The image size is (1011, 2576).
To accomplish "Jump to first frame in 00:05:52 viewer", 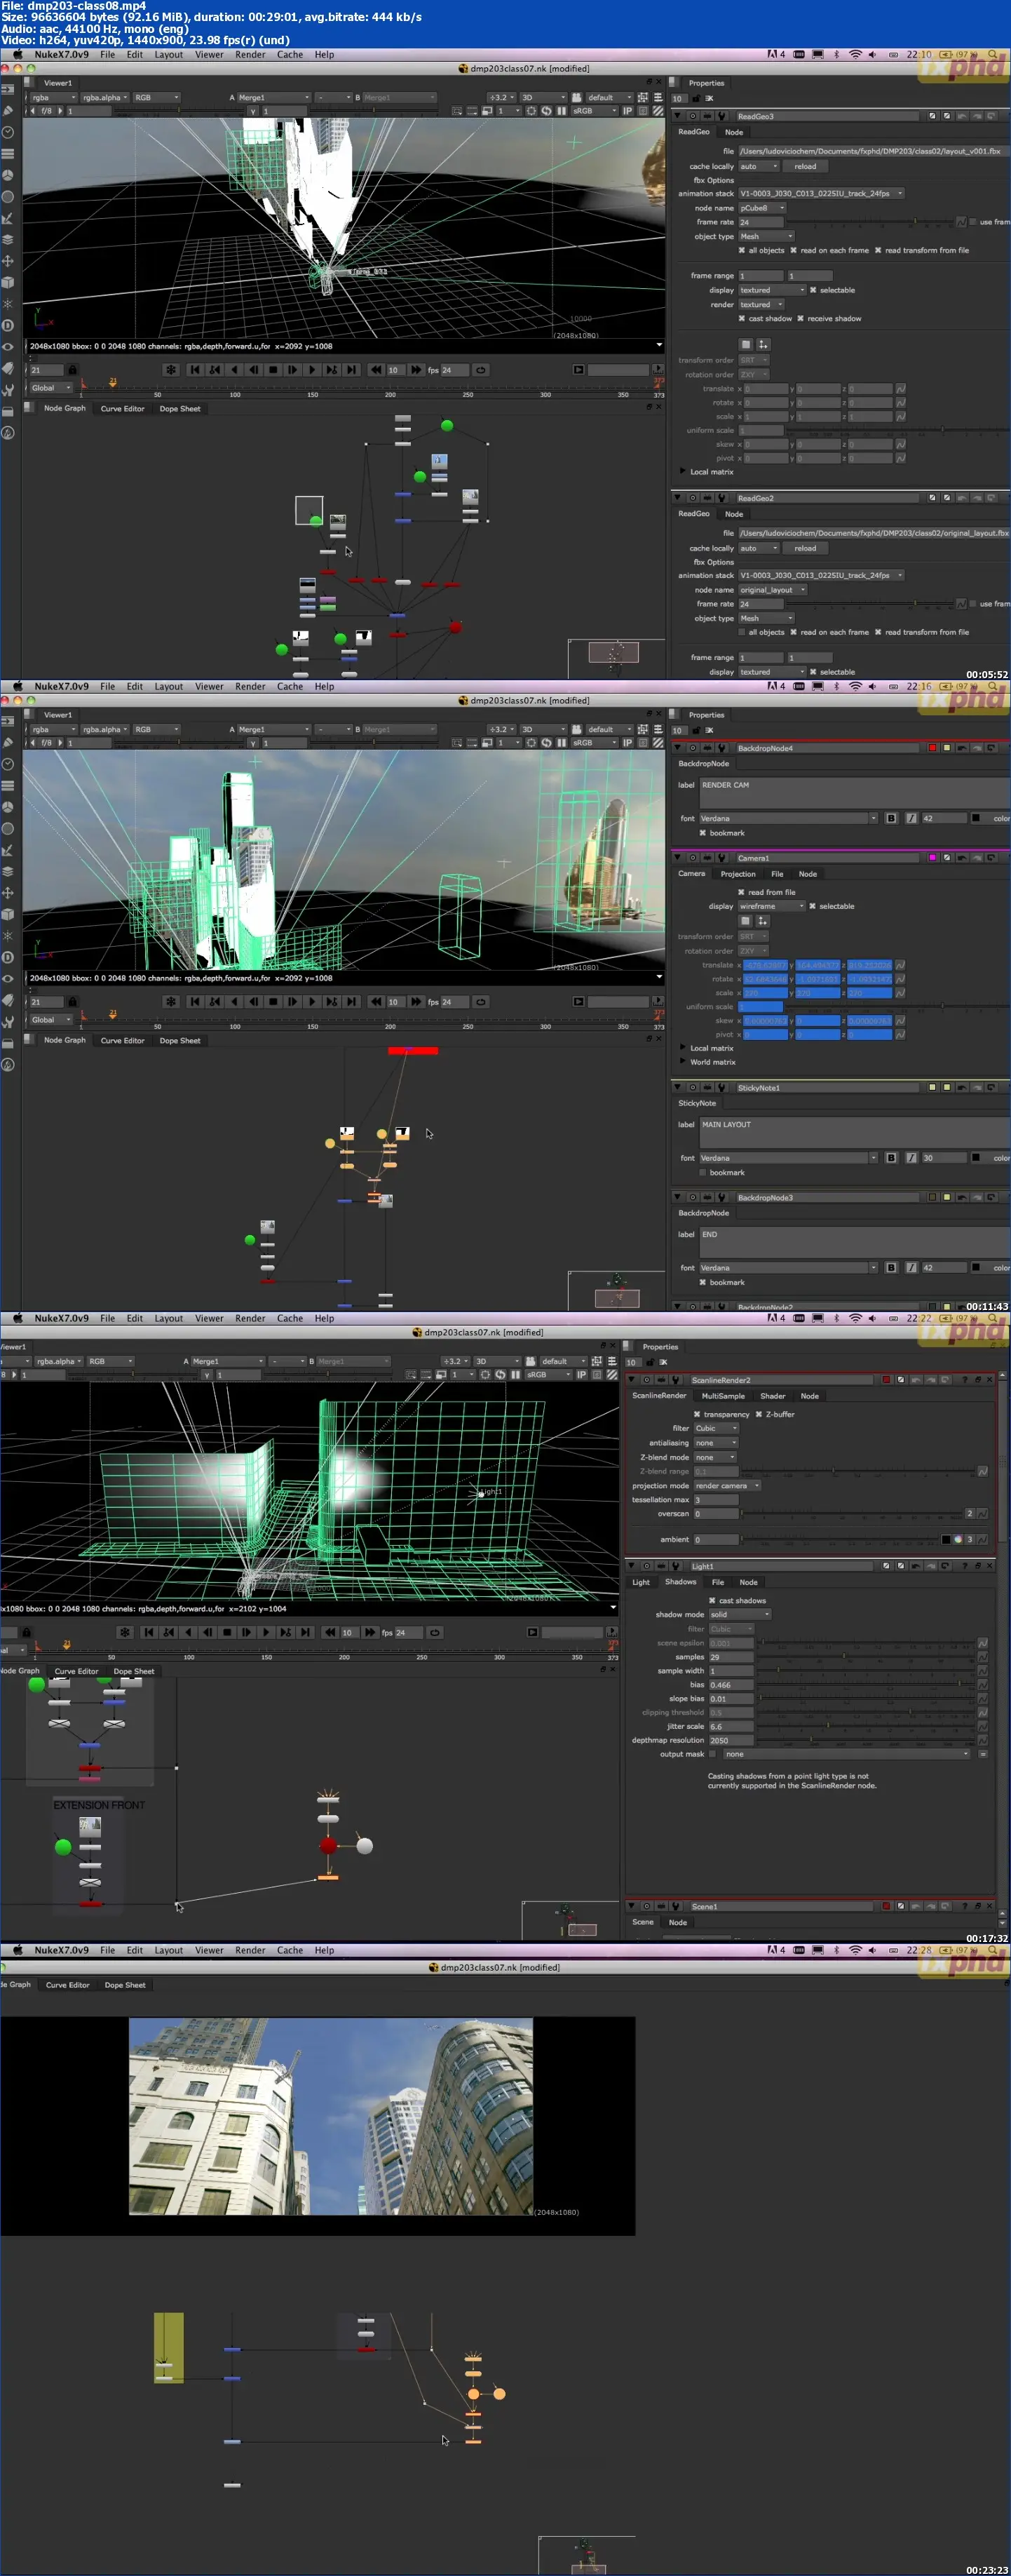I will [194, 370].
